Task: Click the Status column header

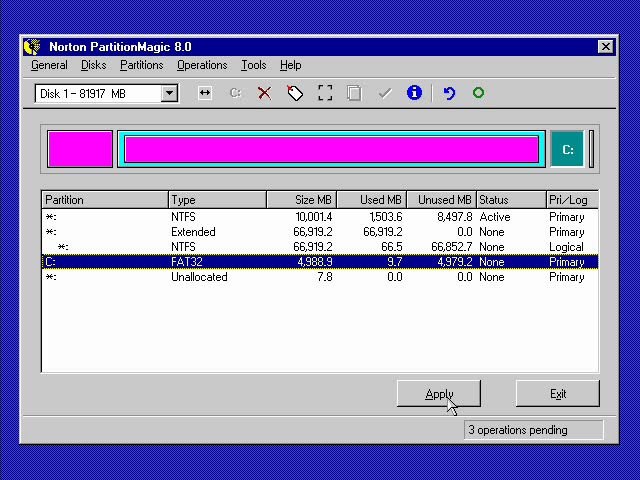Action: coord(511,200)
